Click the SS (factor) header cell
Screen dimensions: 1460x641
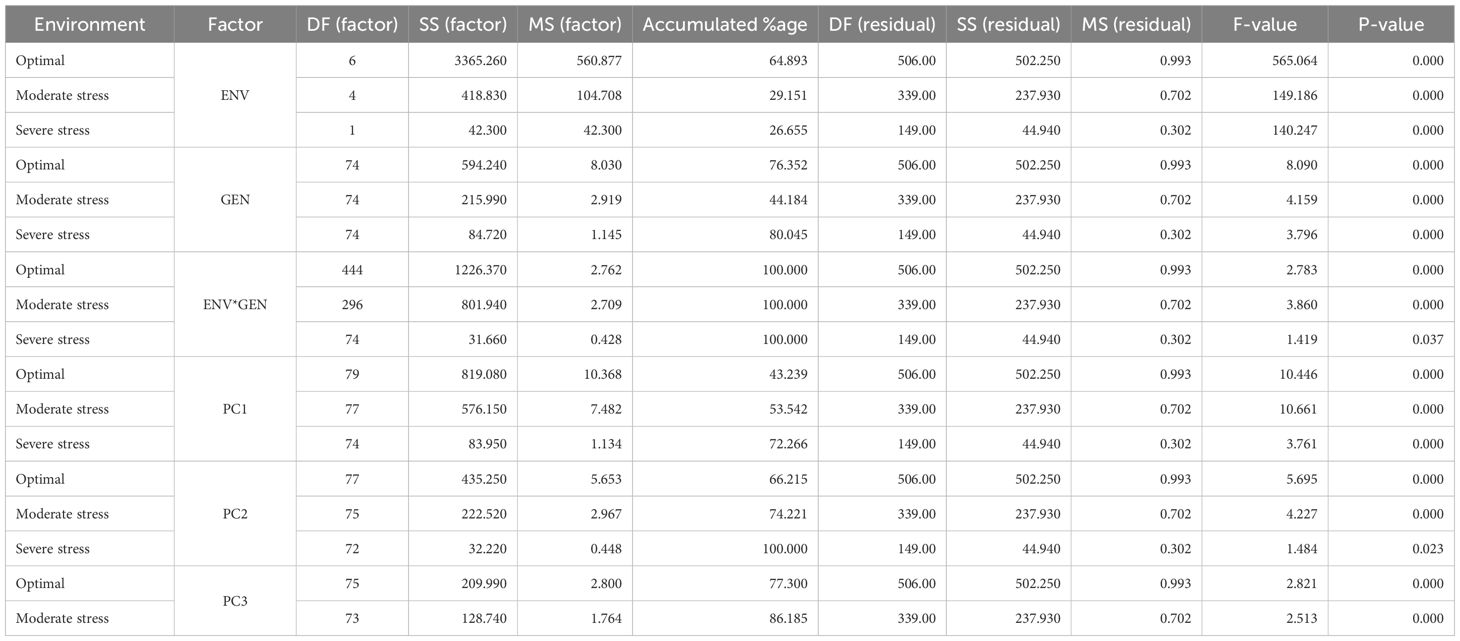pos(466,25)
